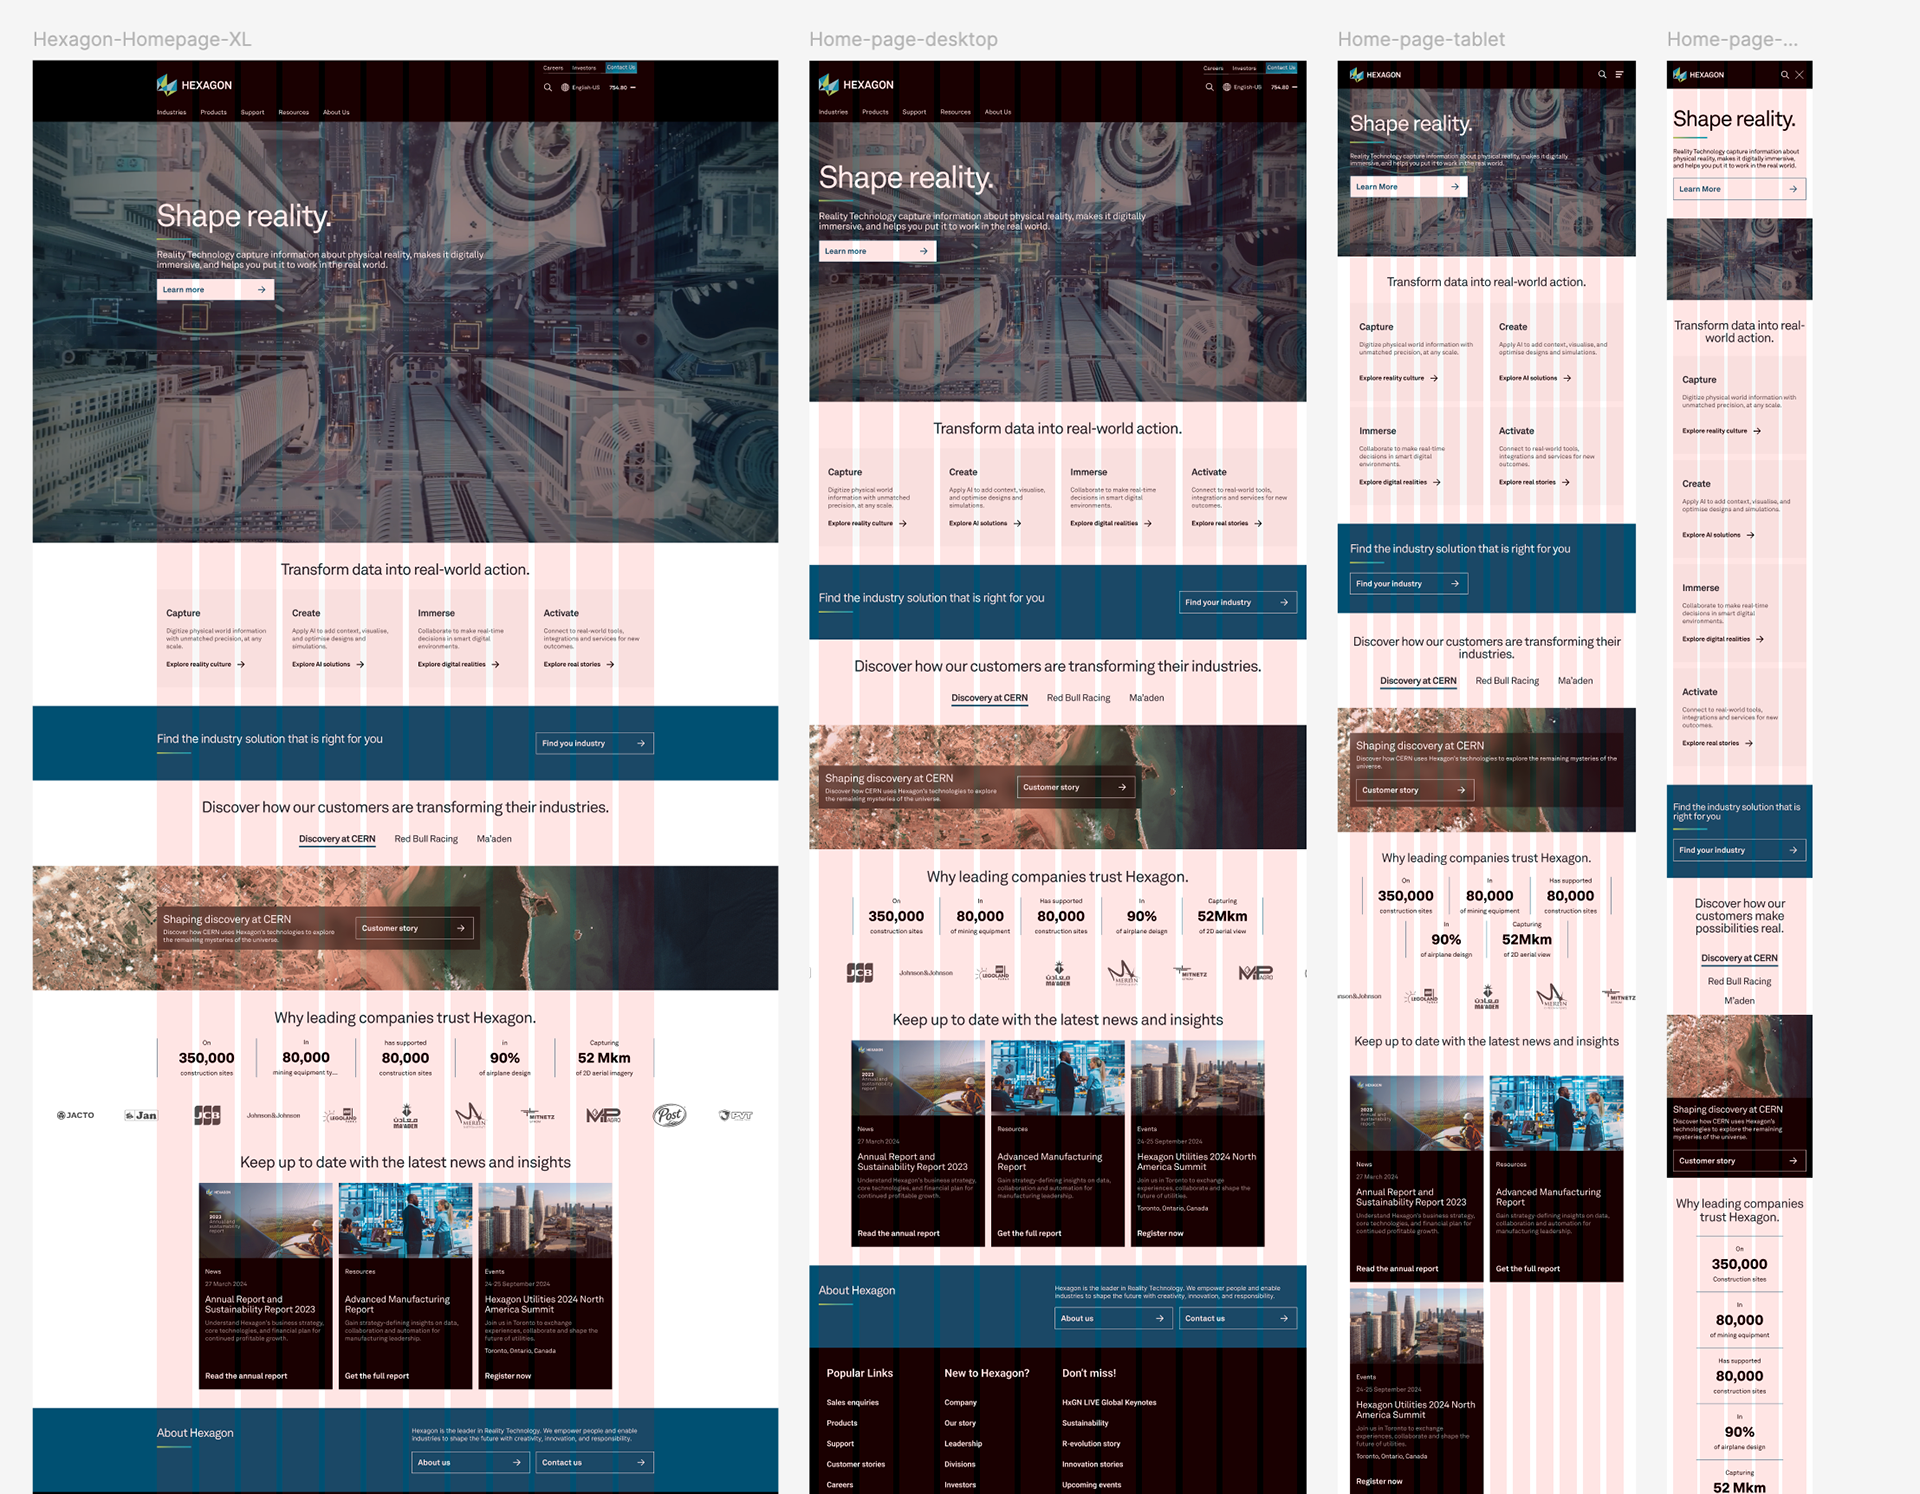Select Ma'aden tab in Home-page-tablet frame

(x=1575, y=681)
